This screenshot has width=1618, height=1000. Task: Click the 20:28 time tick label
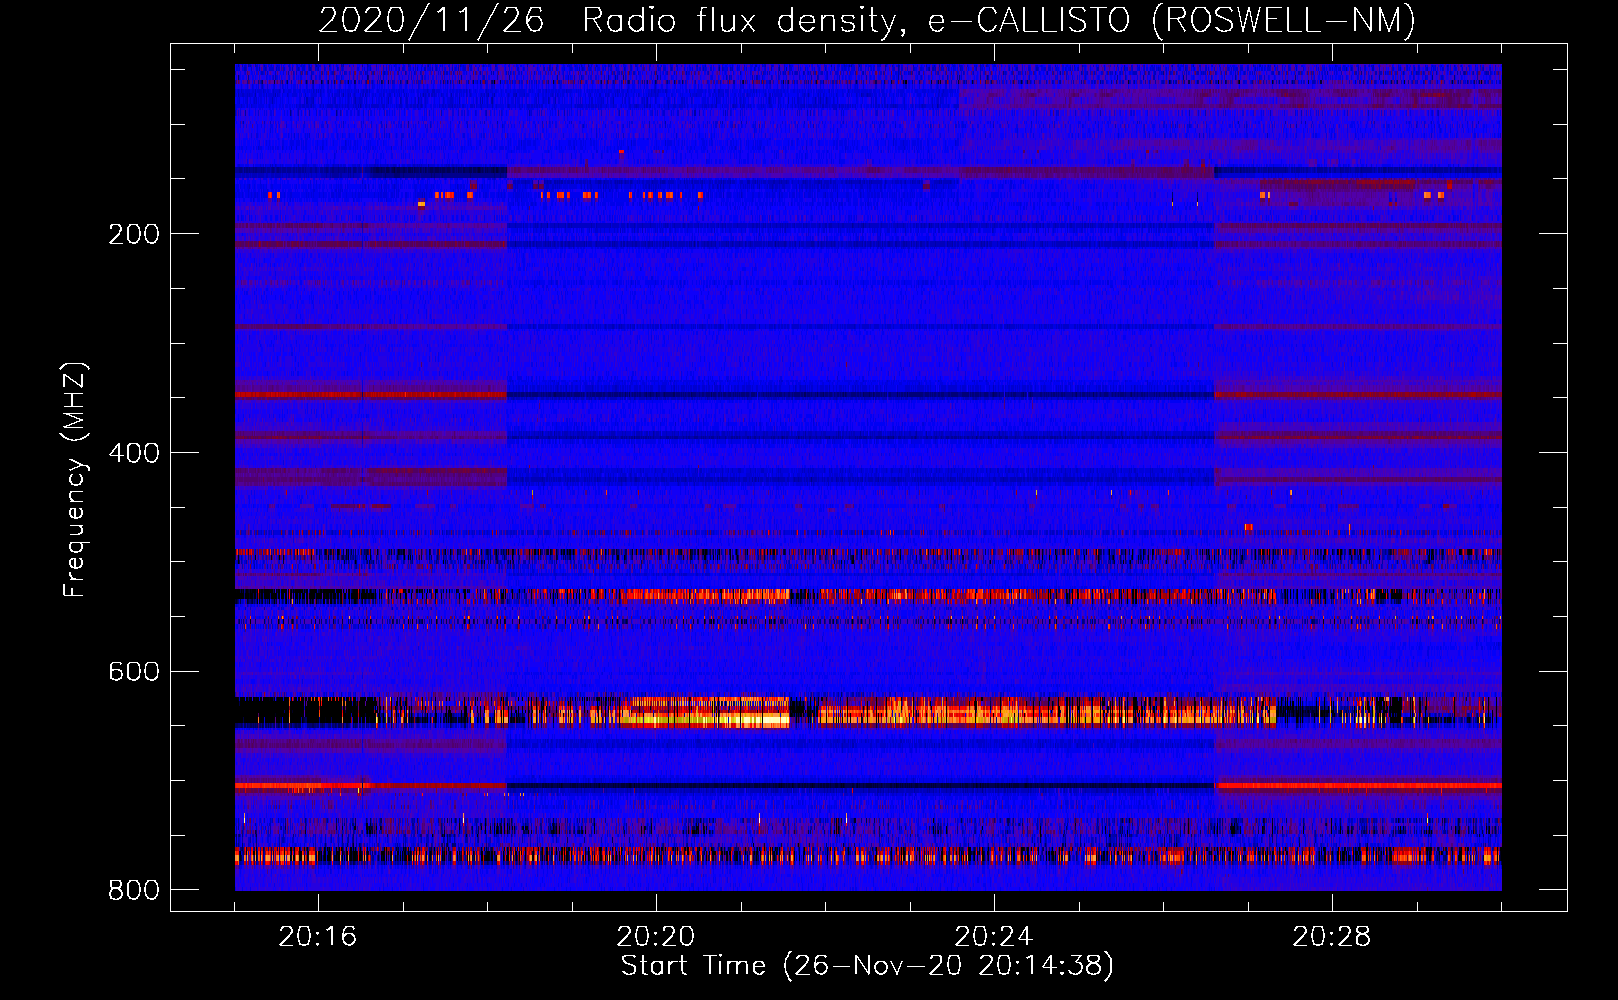point(1332,937)
